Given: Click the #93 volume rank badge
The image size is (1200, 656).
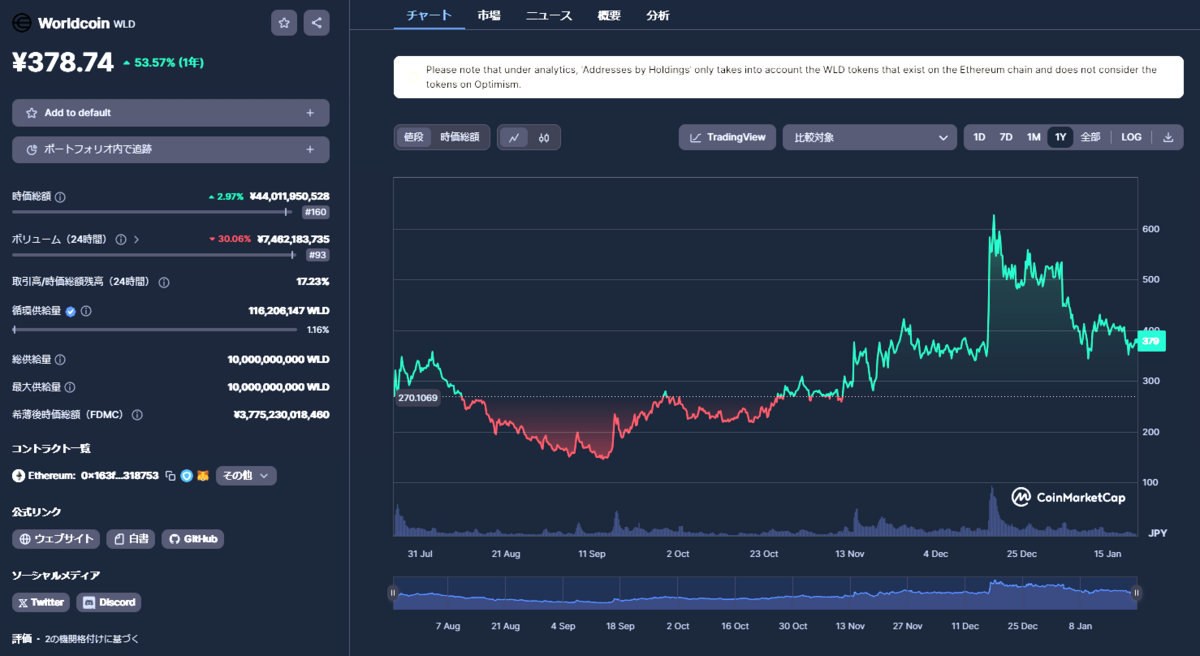Looking at the screenshot, I should [317, 255].
